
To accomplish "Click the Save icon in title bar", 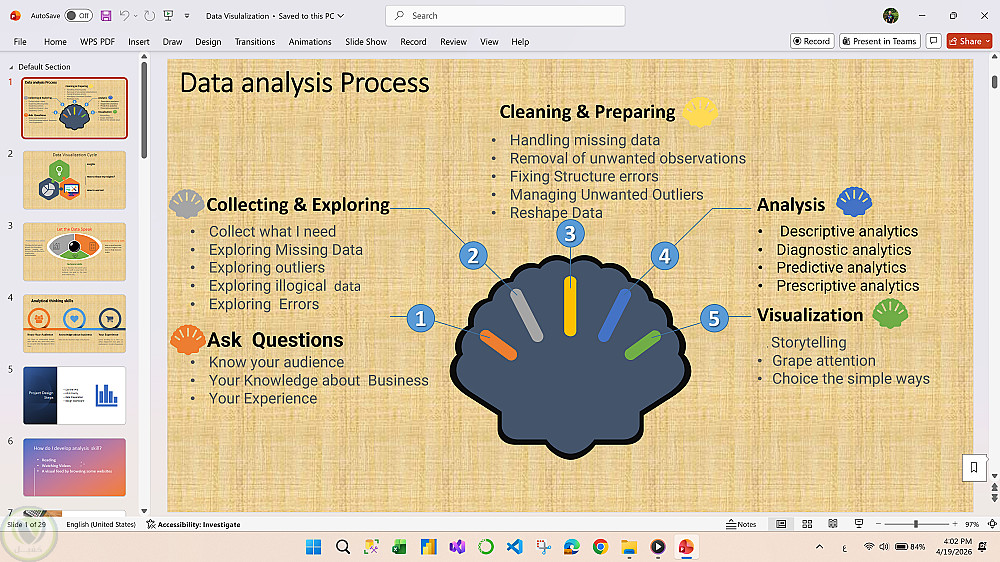I will click(x=106, y=15).
